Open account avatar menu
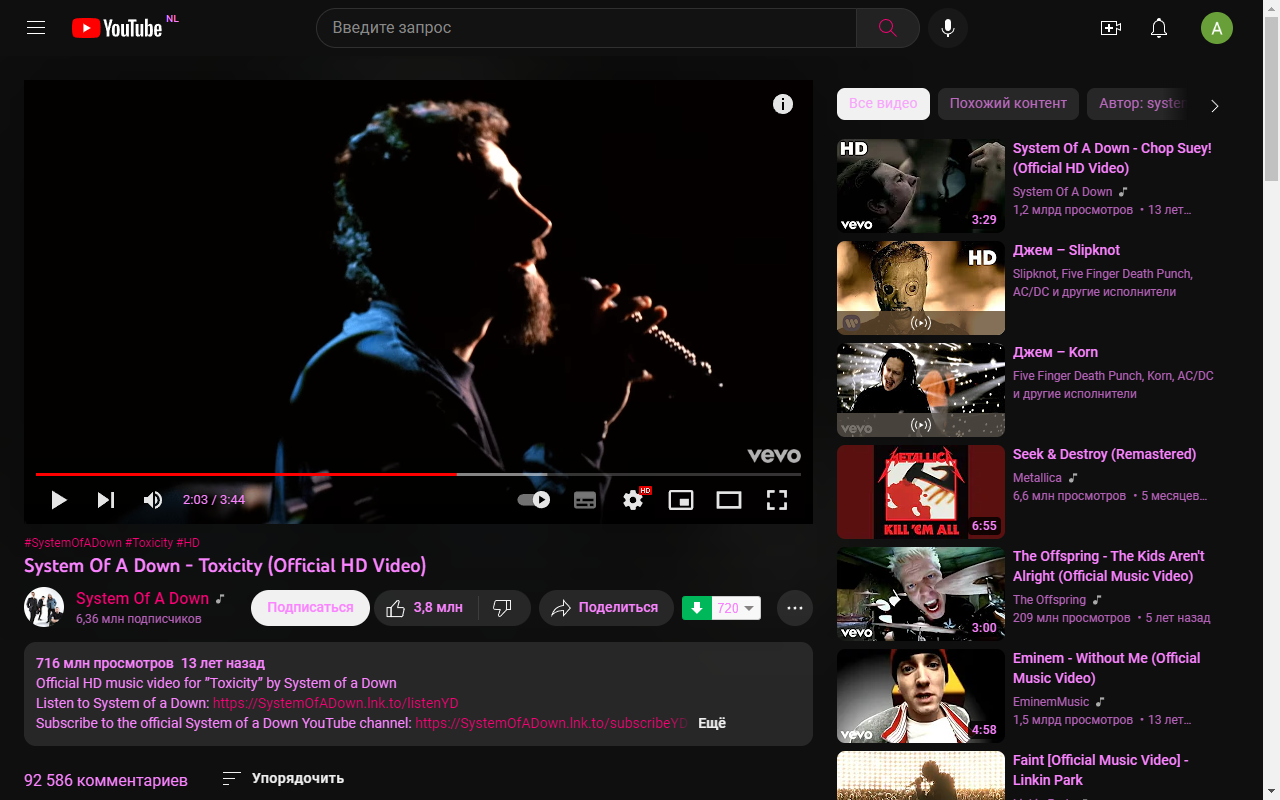Image resolution: width=1280 pixels, height=800 pixels. 1217,28
